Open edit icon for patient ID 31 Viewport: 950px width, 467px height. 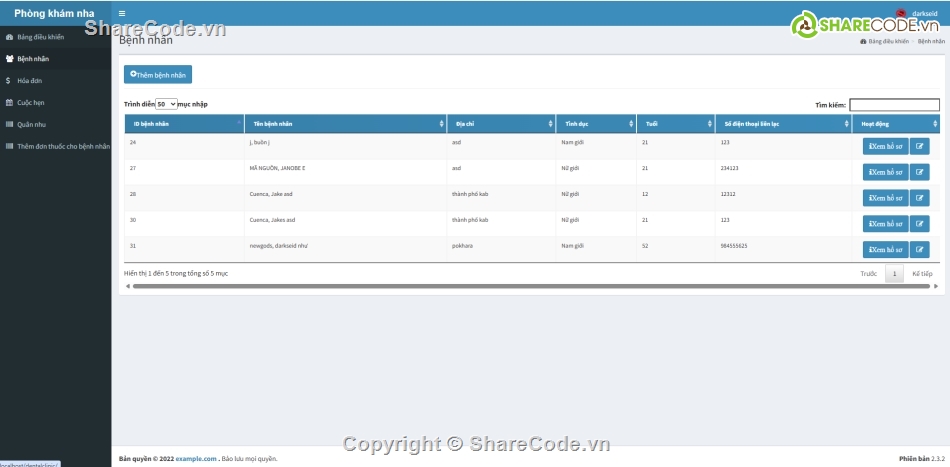919,250
